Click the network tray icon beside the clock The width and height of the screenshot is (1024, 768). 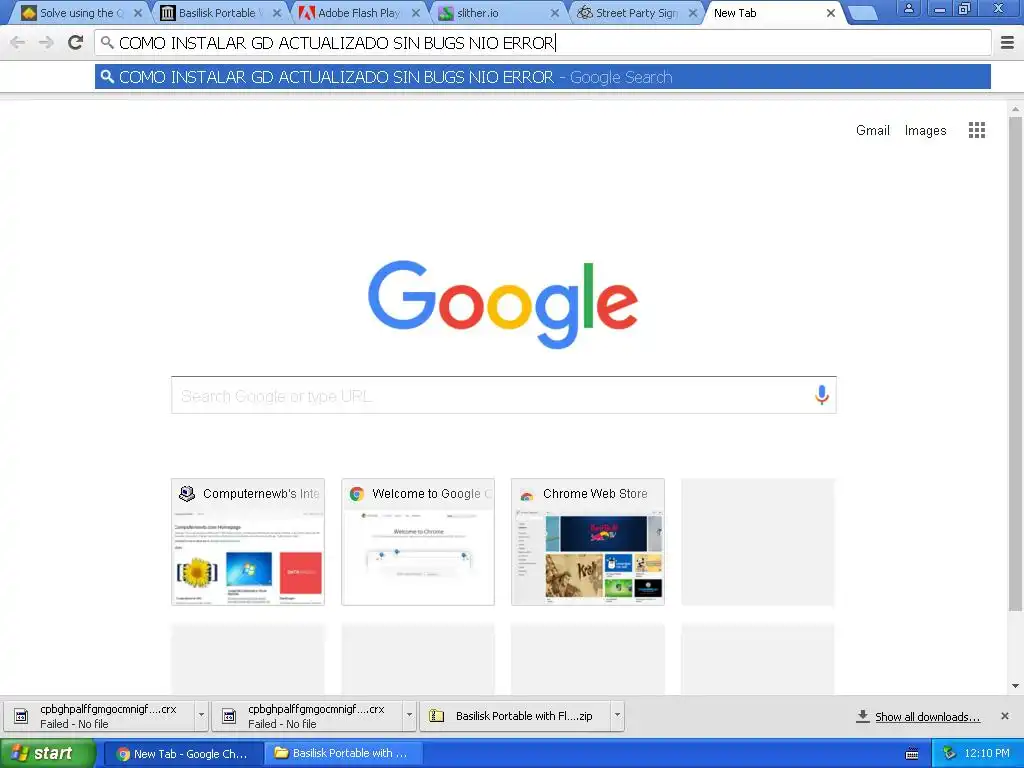point(950,754)
